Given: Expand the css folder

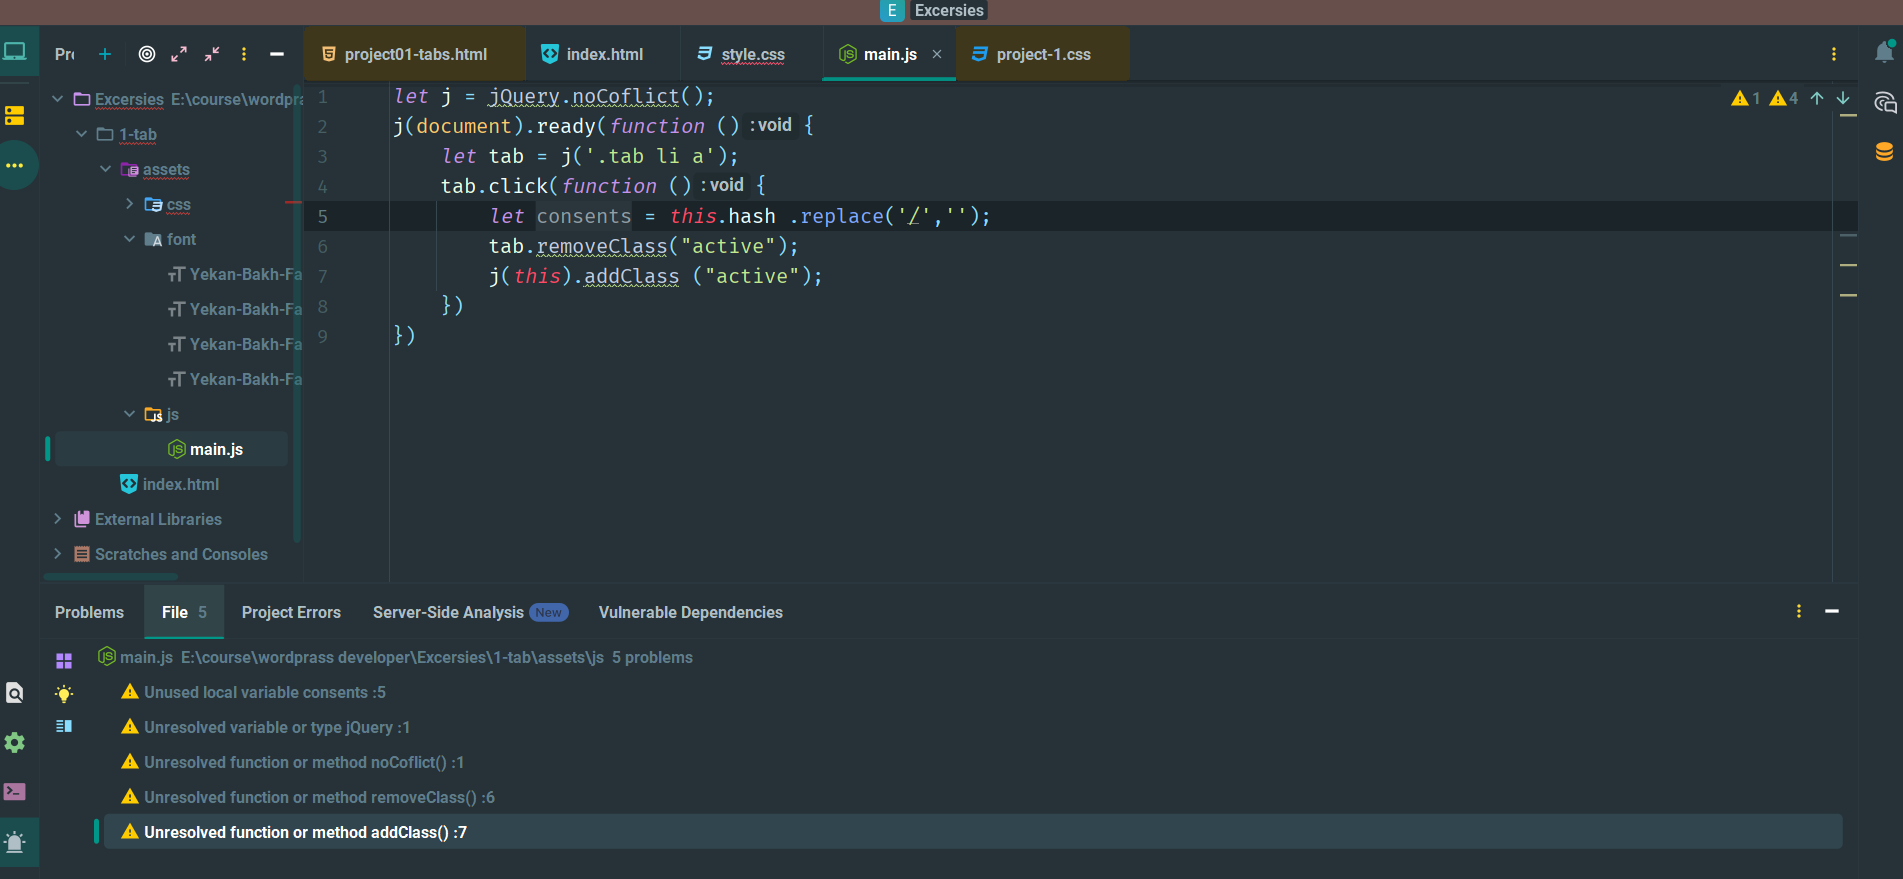Looking at the screenshot, I should click(130, 203).
